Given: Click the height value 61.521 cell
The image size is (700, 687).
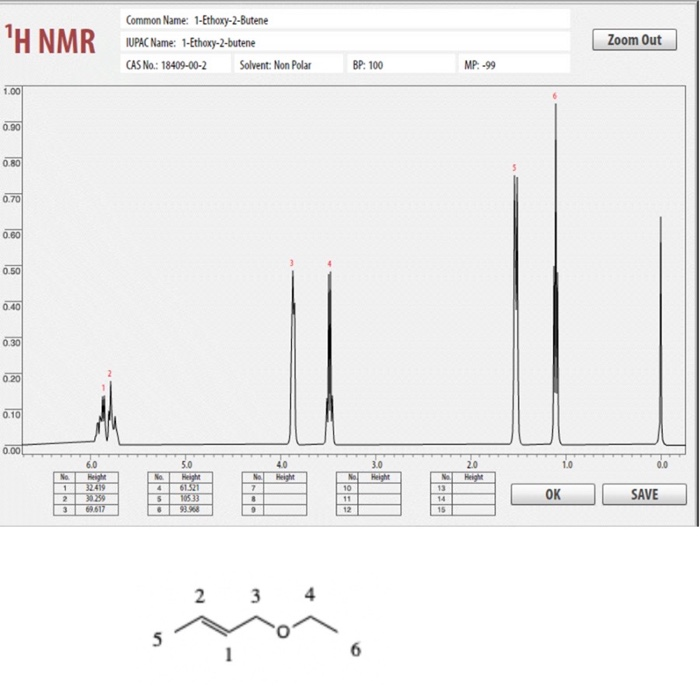Looking at the screenshot, I should (x=191, y=488).
